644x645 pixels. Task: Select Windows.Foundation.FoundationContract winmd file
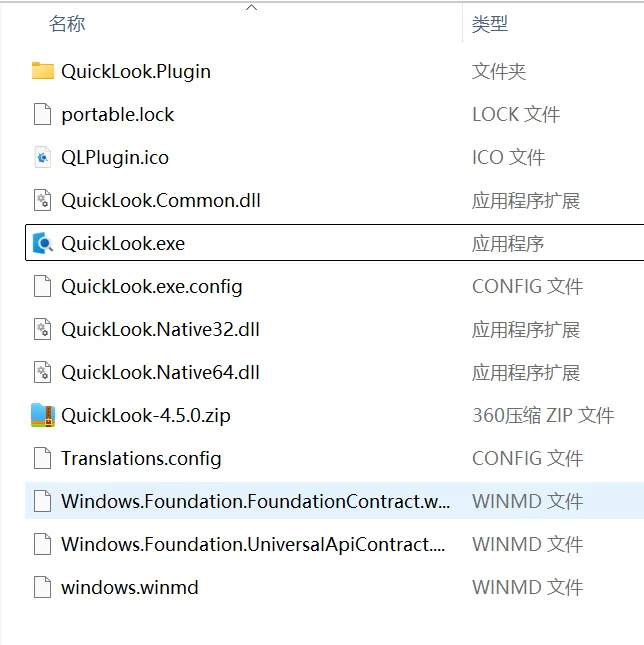pos(255,501)
